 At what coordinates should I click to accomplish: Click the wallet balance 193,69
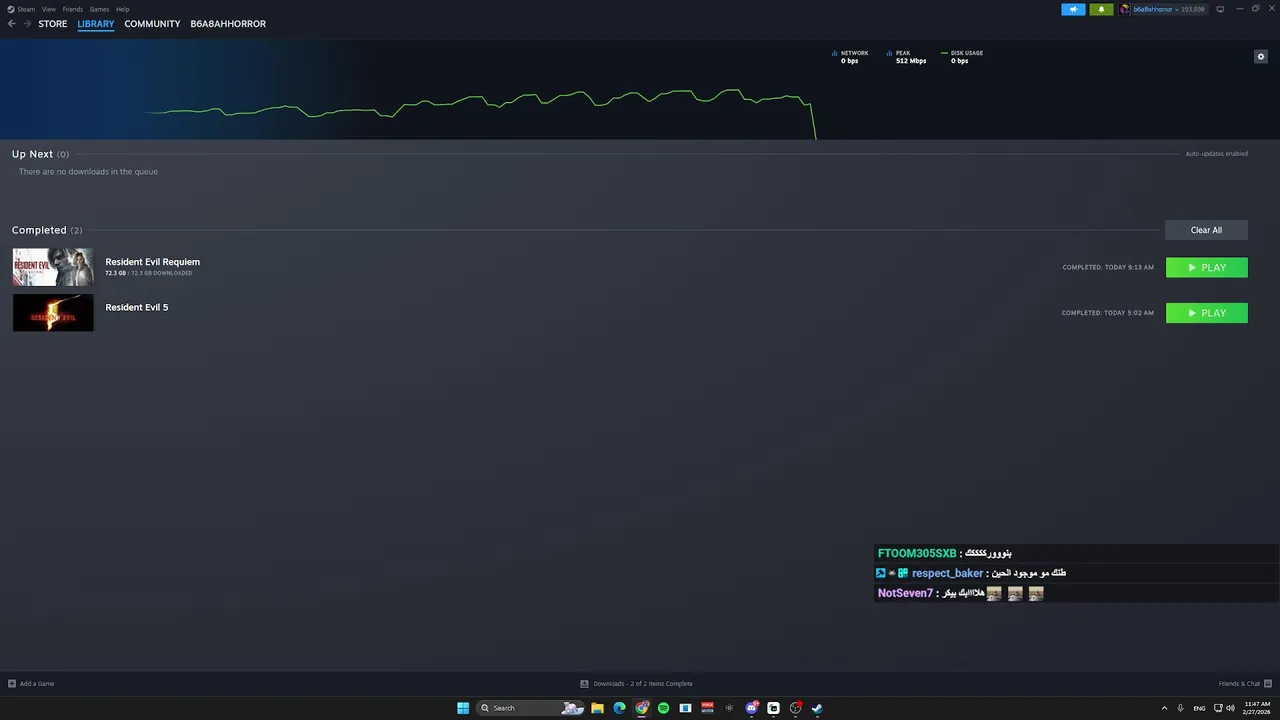[1193, 9]
